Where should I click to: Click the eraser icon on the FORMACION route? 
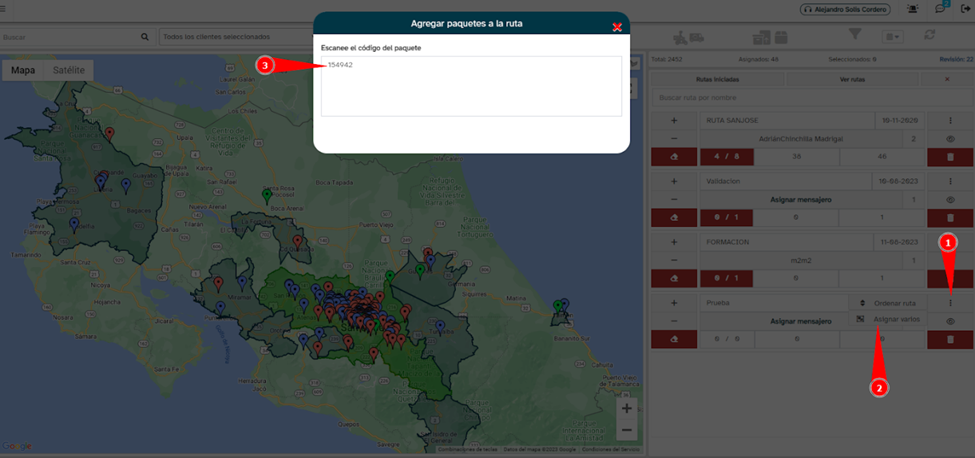pyautogui.click(x=674, y=279)
